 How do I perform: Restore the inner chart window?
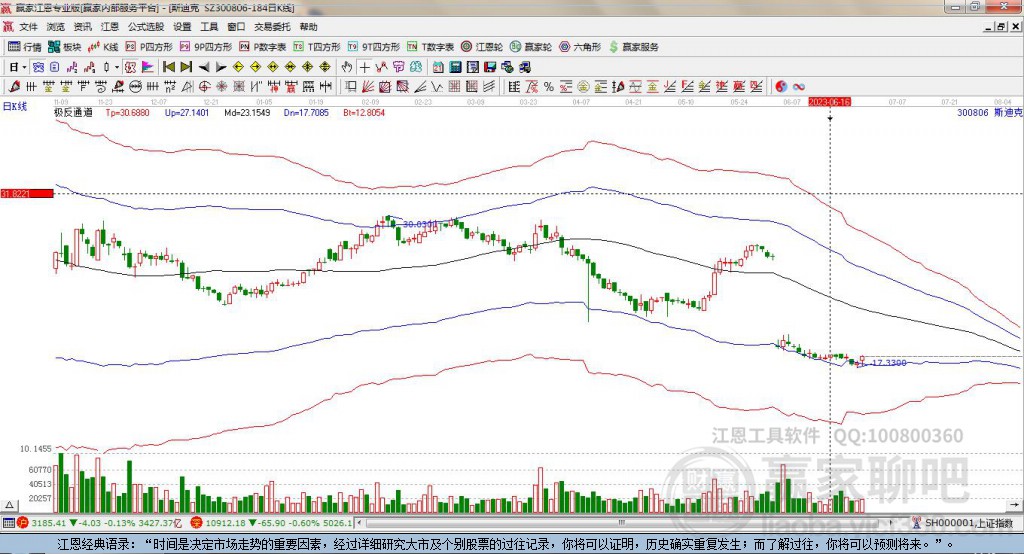point(1001,27)
